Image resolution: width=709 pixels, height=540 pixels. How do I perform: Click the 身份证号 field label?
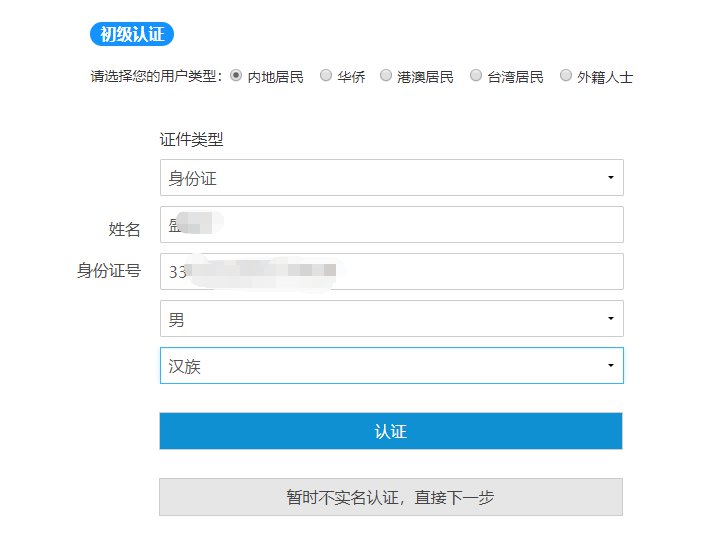point(108,270)
